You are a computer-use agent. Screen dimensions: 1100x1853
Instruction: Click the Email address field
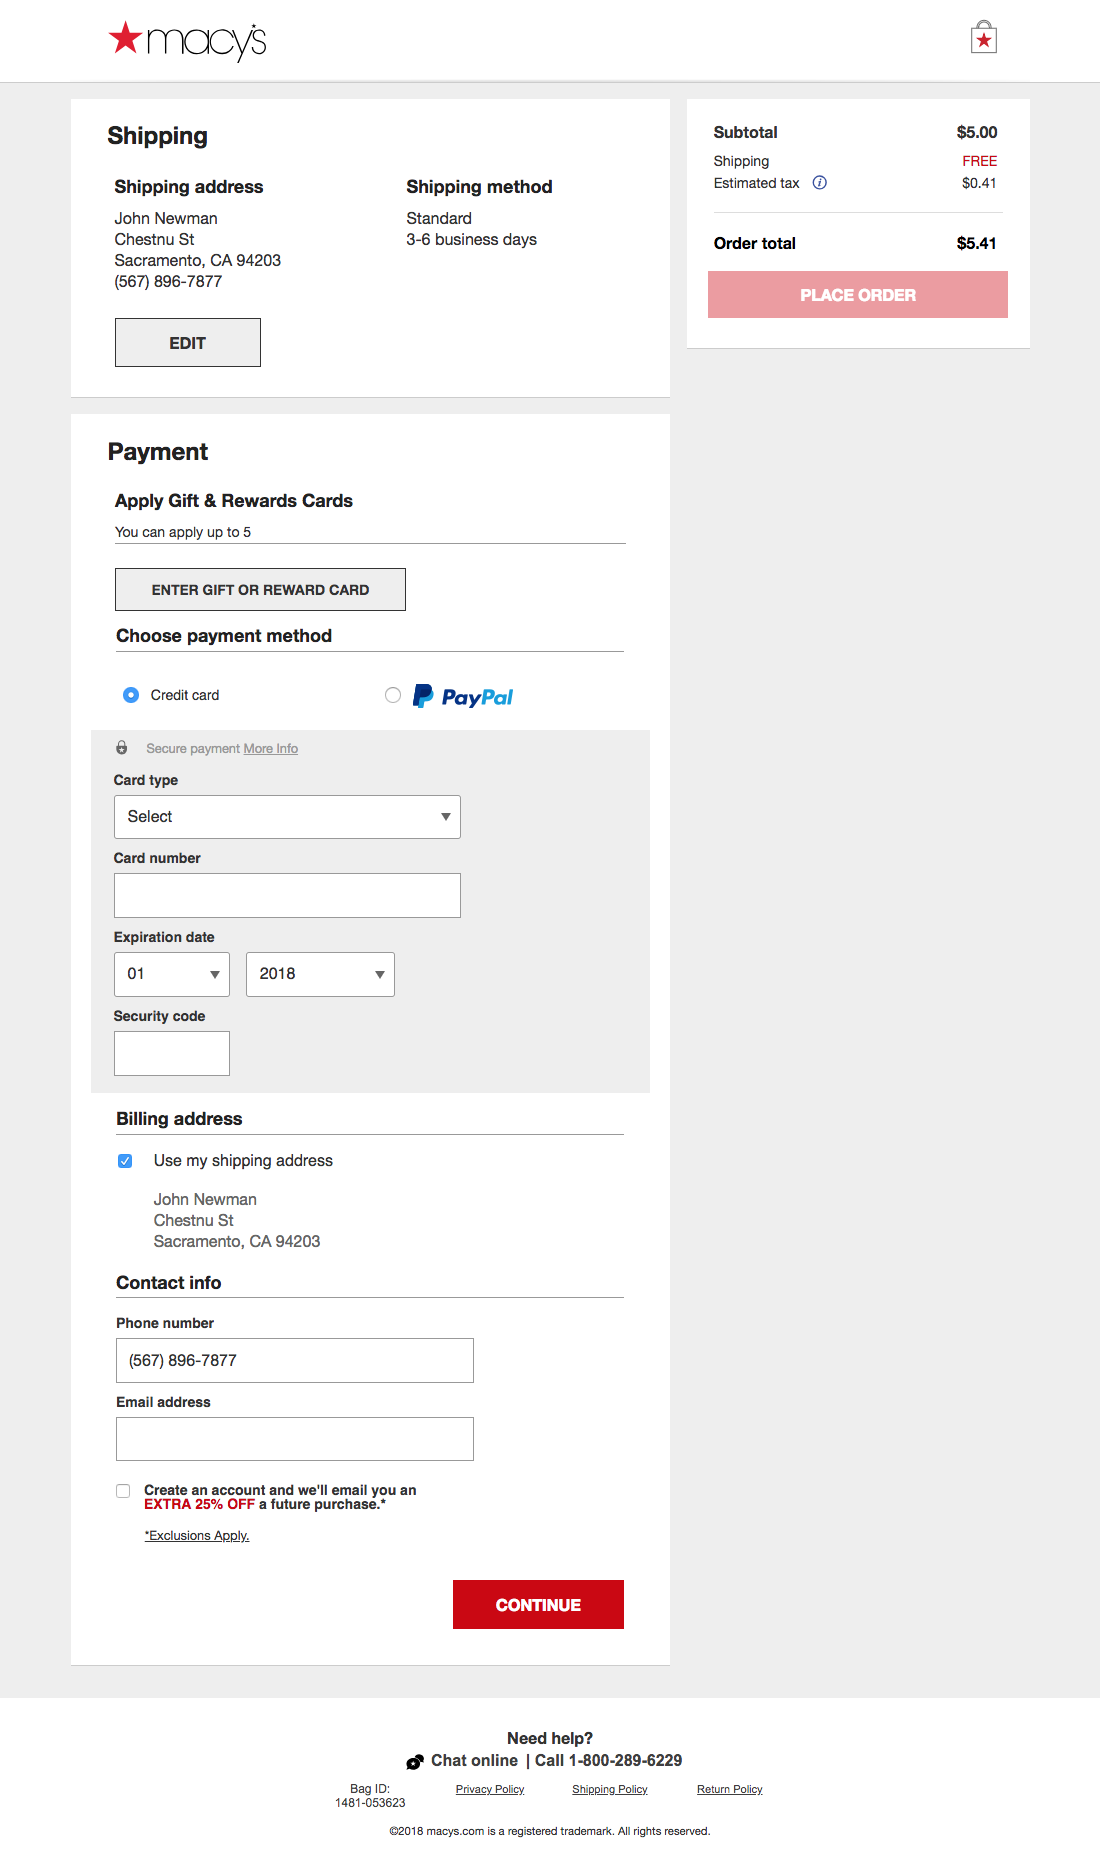pos(295,1439)
